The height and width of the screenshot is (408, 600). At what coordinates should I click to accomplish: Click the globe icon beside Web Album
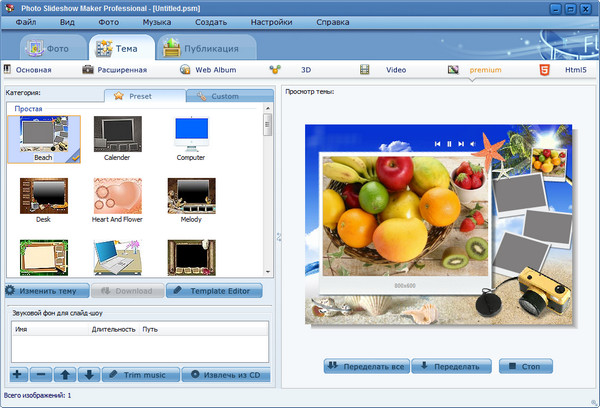tap(185, 70)
